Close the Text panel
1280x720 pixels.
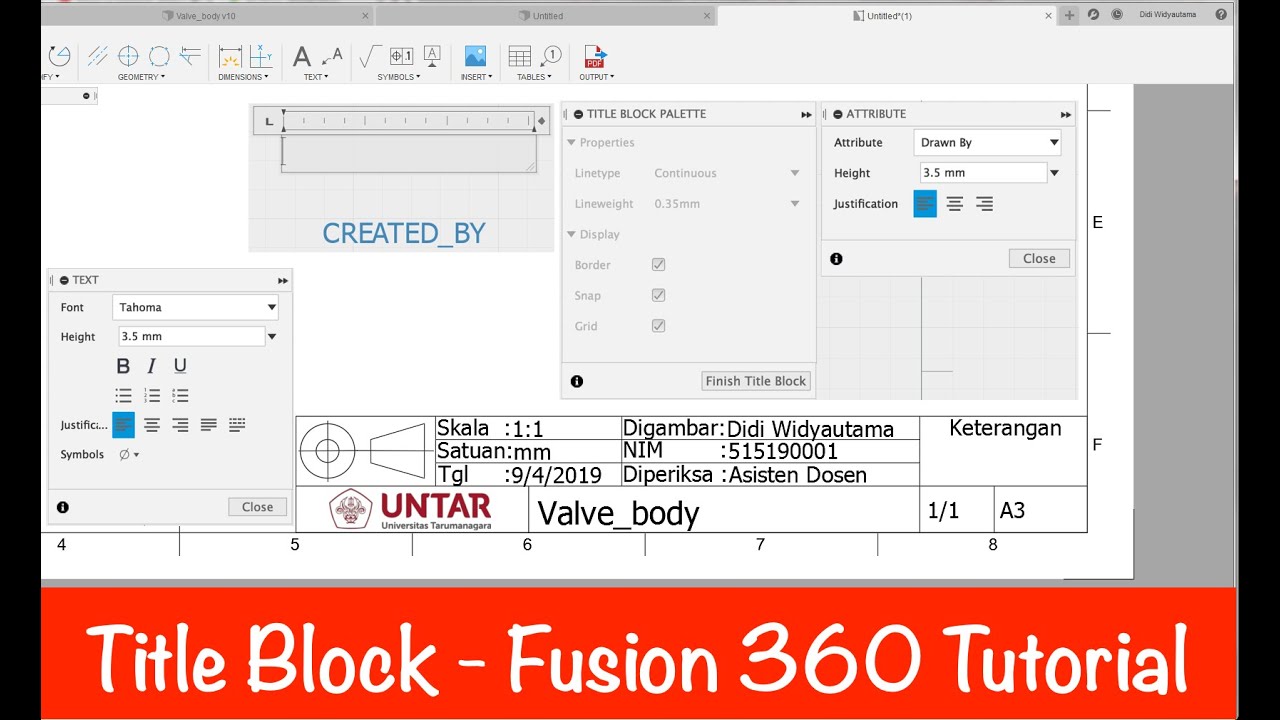tap(257, 507)
